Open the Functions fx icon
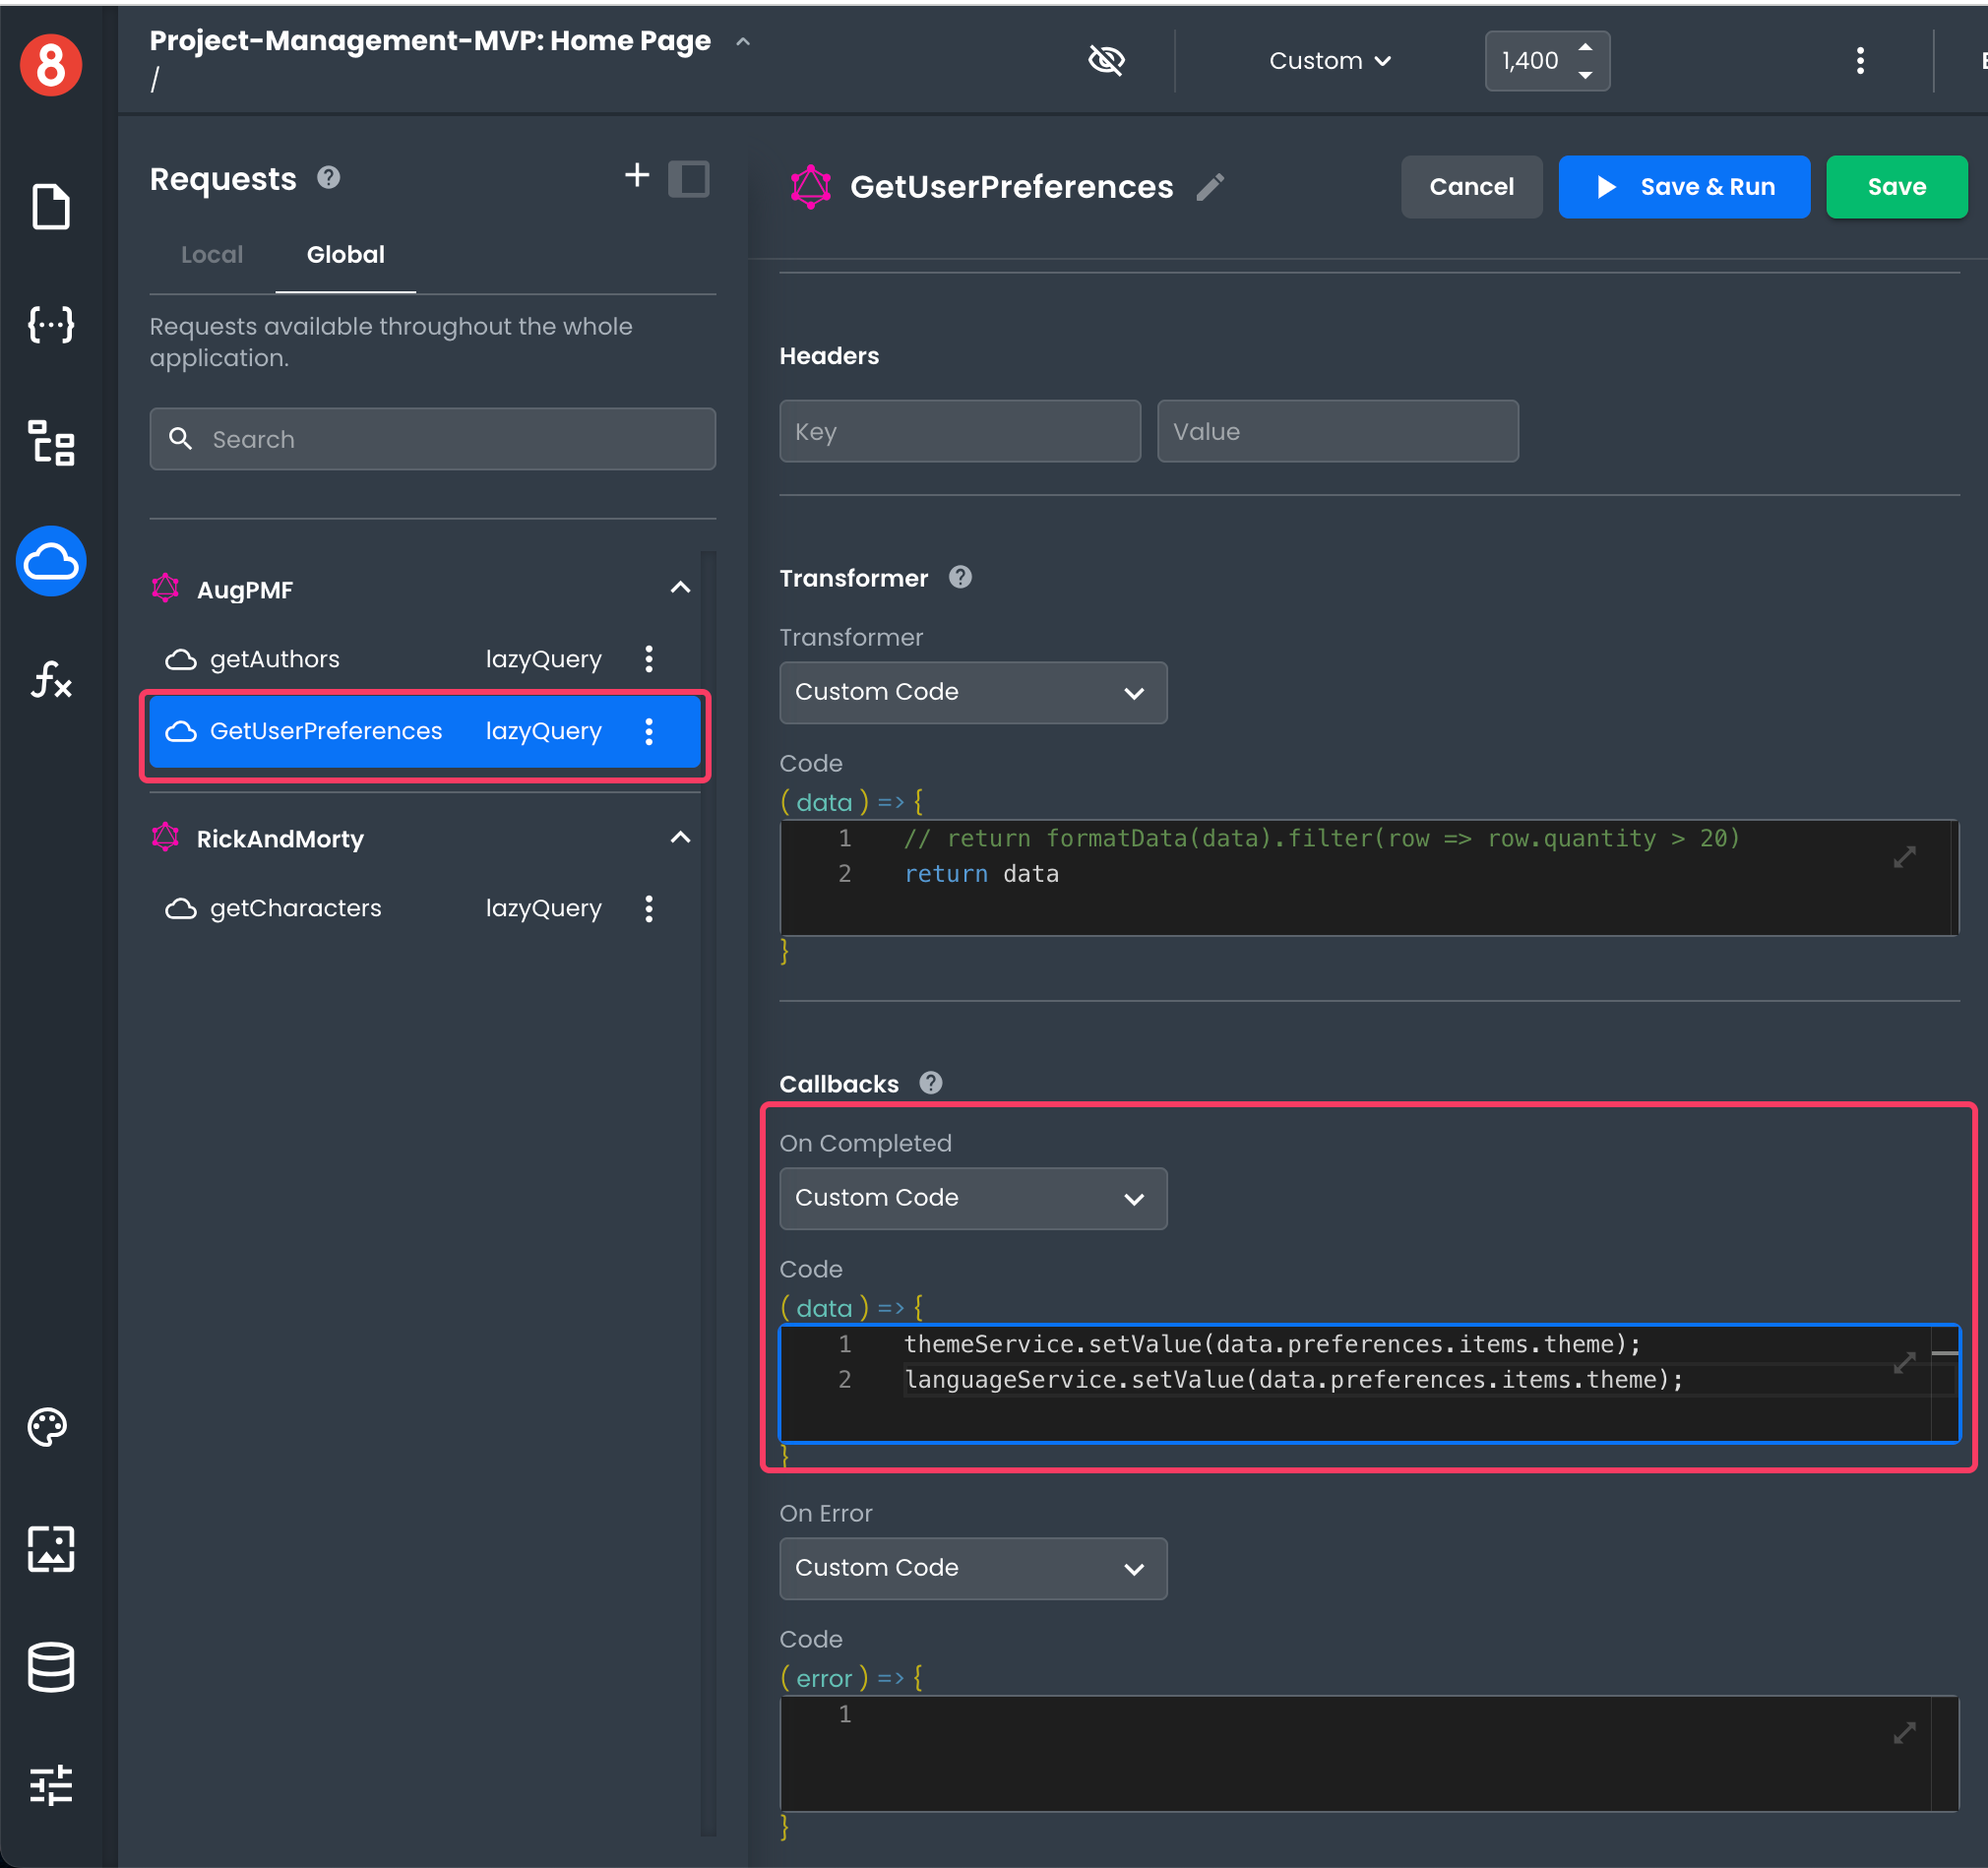1988x1868 pixels. coord(50,680)
